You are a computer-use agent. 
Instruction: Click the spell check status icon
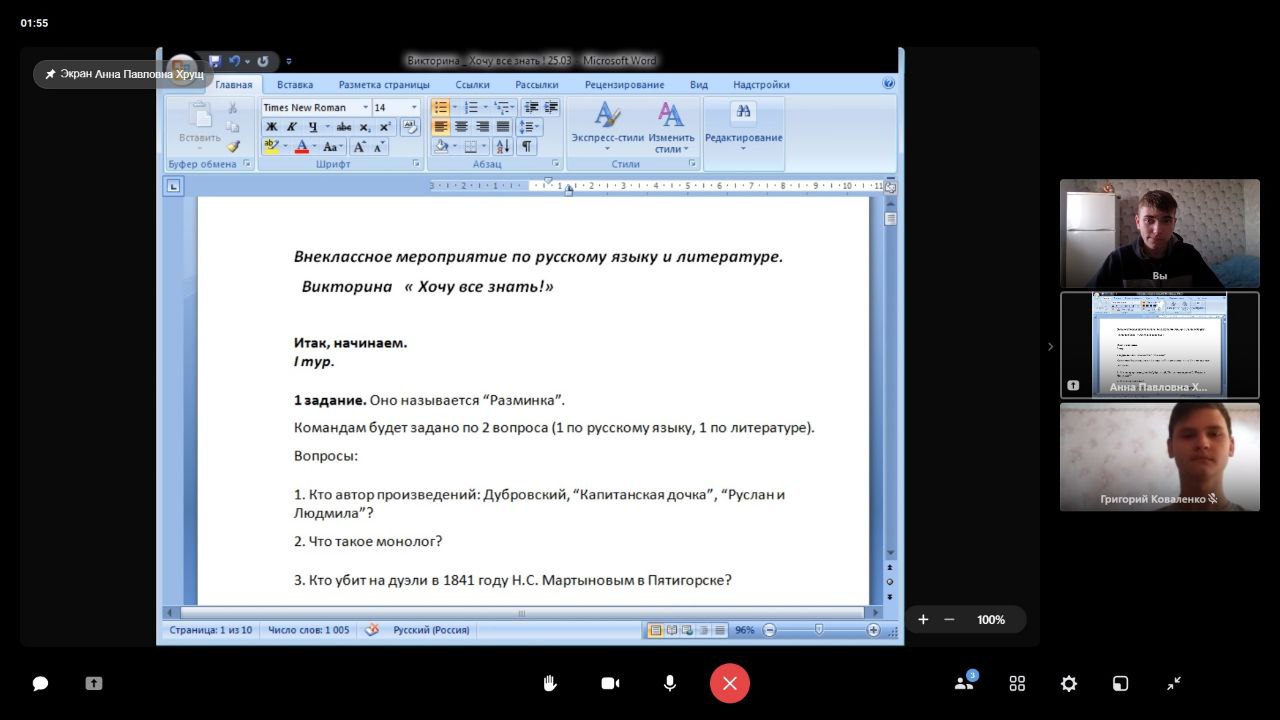coord(372,630)
